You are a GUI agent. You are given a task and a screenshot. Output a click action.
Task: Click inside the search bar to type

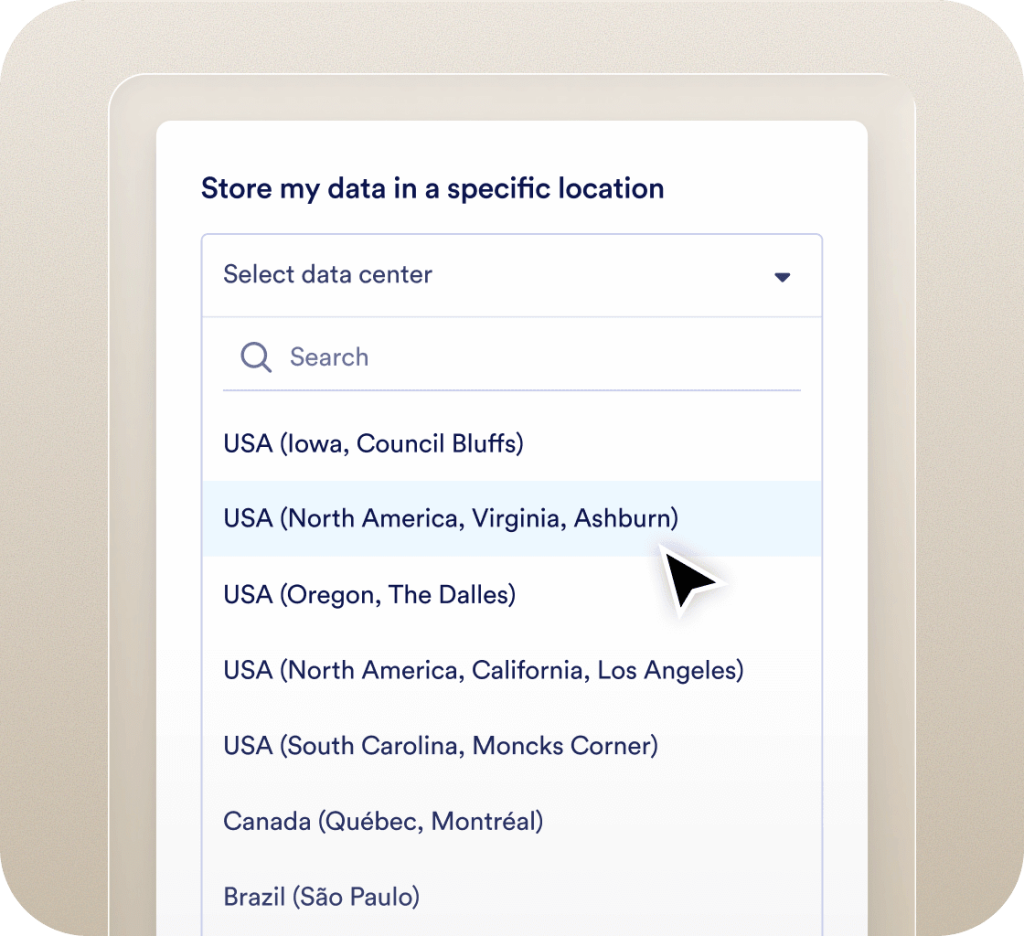click(x=450, y=357)
